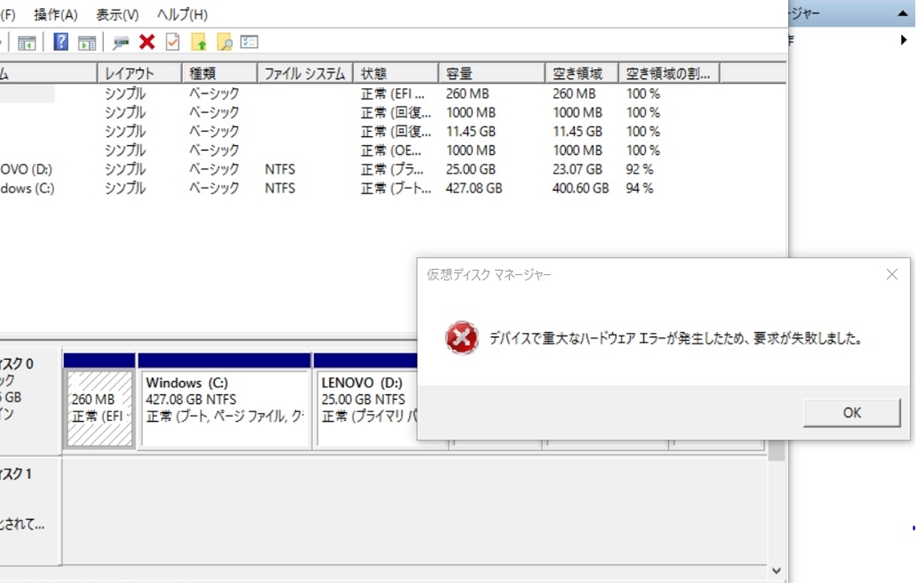Click the connect drive toolbar icon
The width and height of the screenshot is (921, 583).
click(121, 42)
